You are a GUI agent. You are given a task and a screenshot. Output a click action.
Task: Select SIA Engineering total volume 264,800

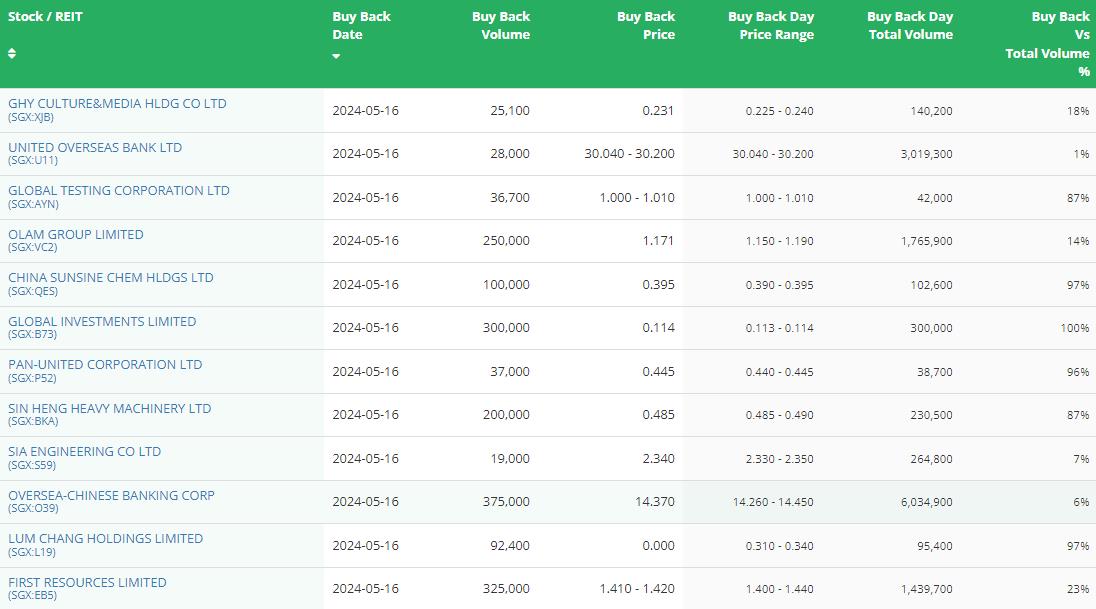931,459
